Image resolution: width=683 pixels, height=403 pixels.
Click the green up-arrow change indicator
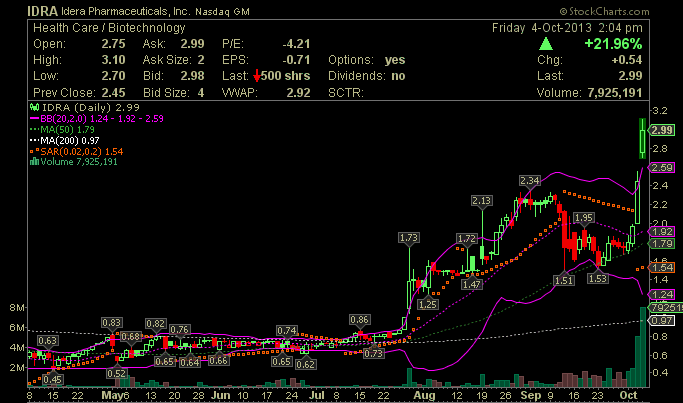(x=546, y=44)
